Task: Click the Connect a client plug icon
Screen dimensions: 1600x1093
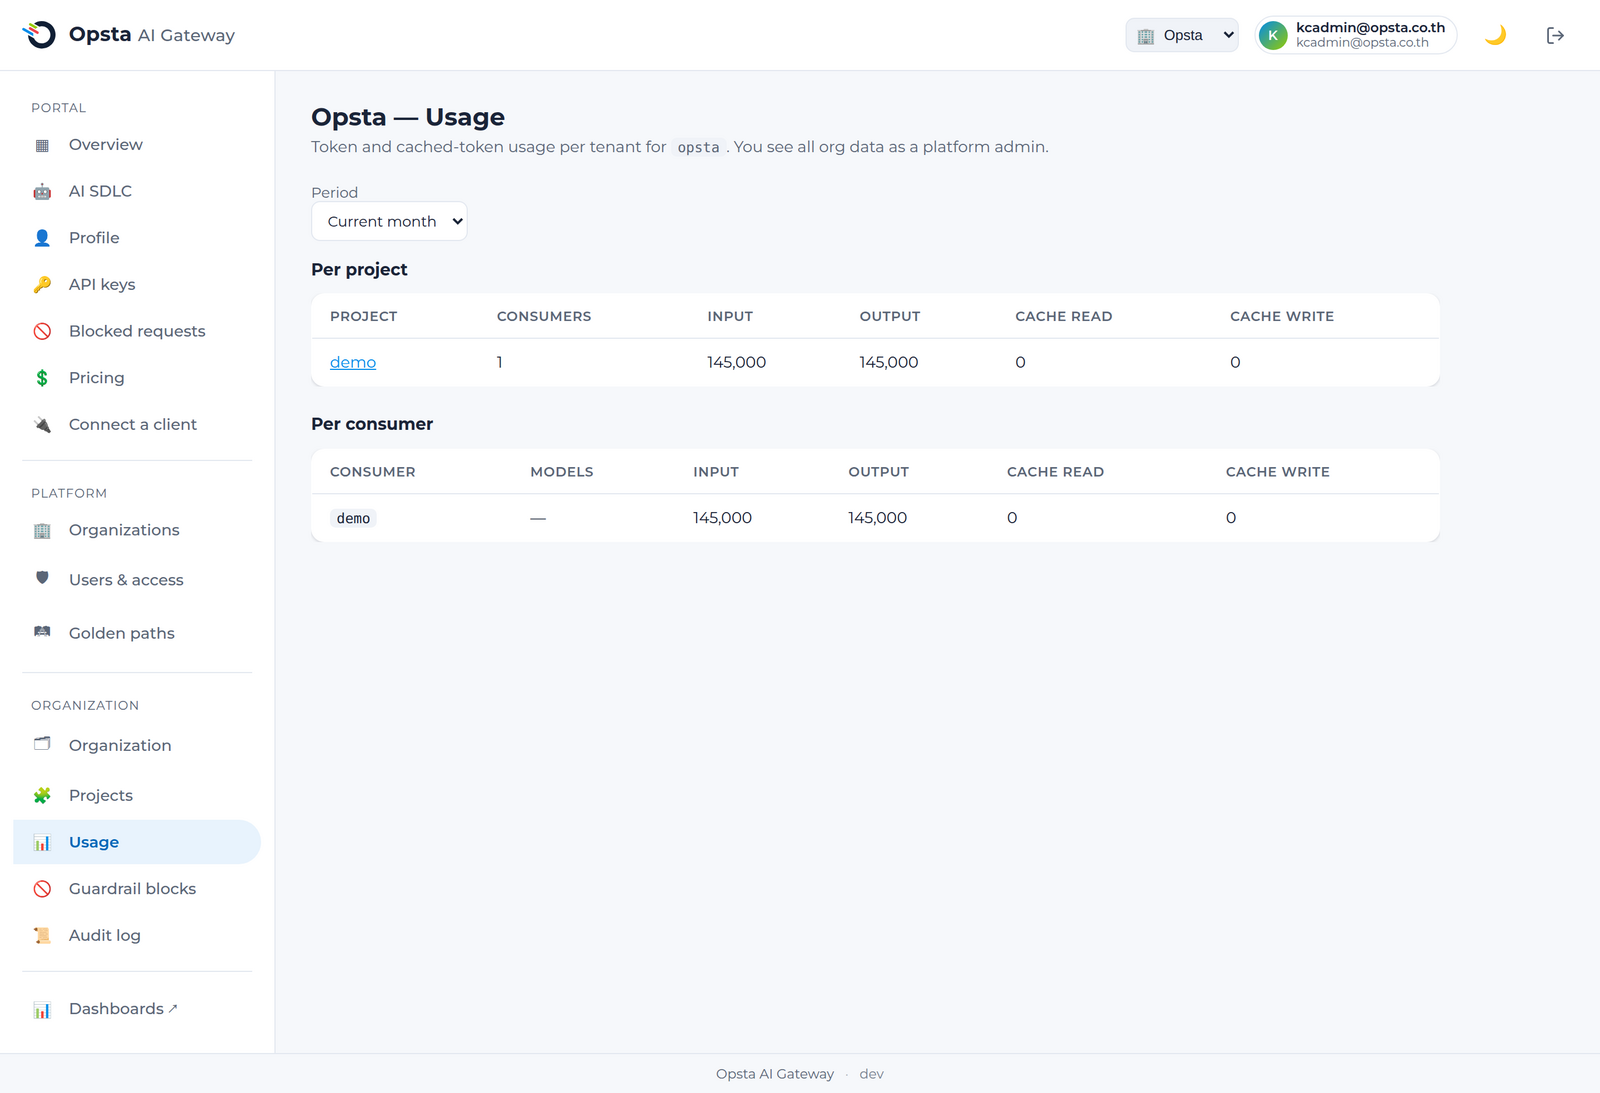Action: pyautogui.click(x=42, y=425)
